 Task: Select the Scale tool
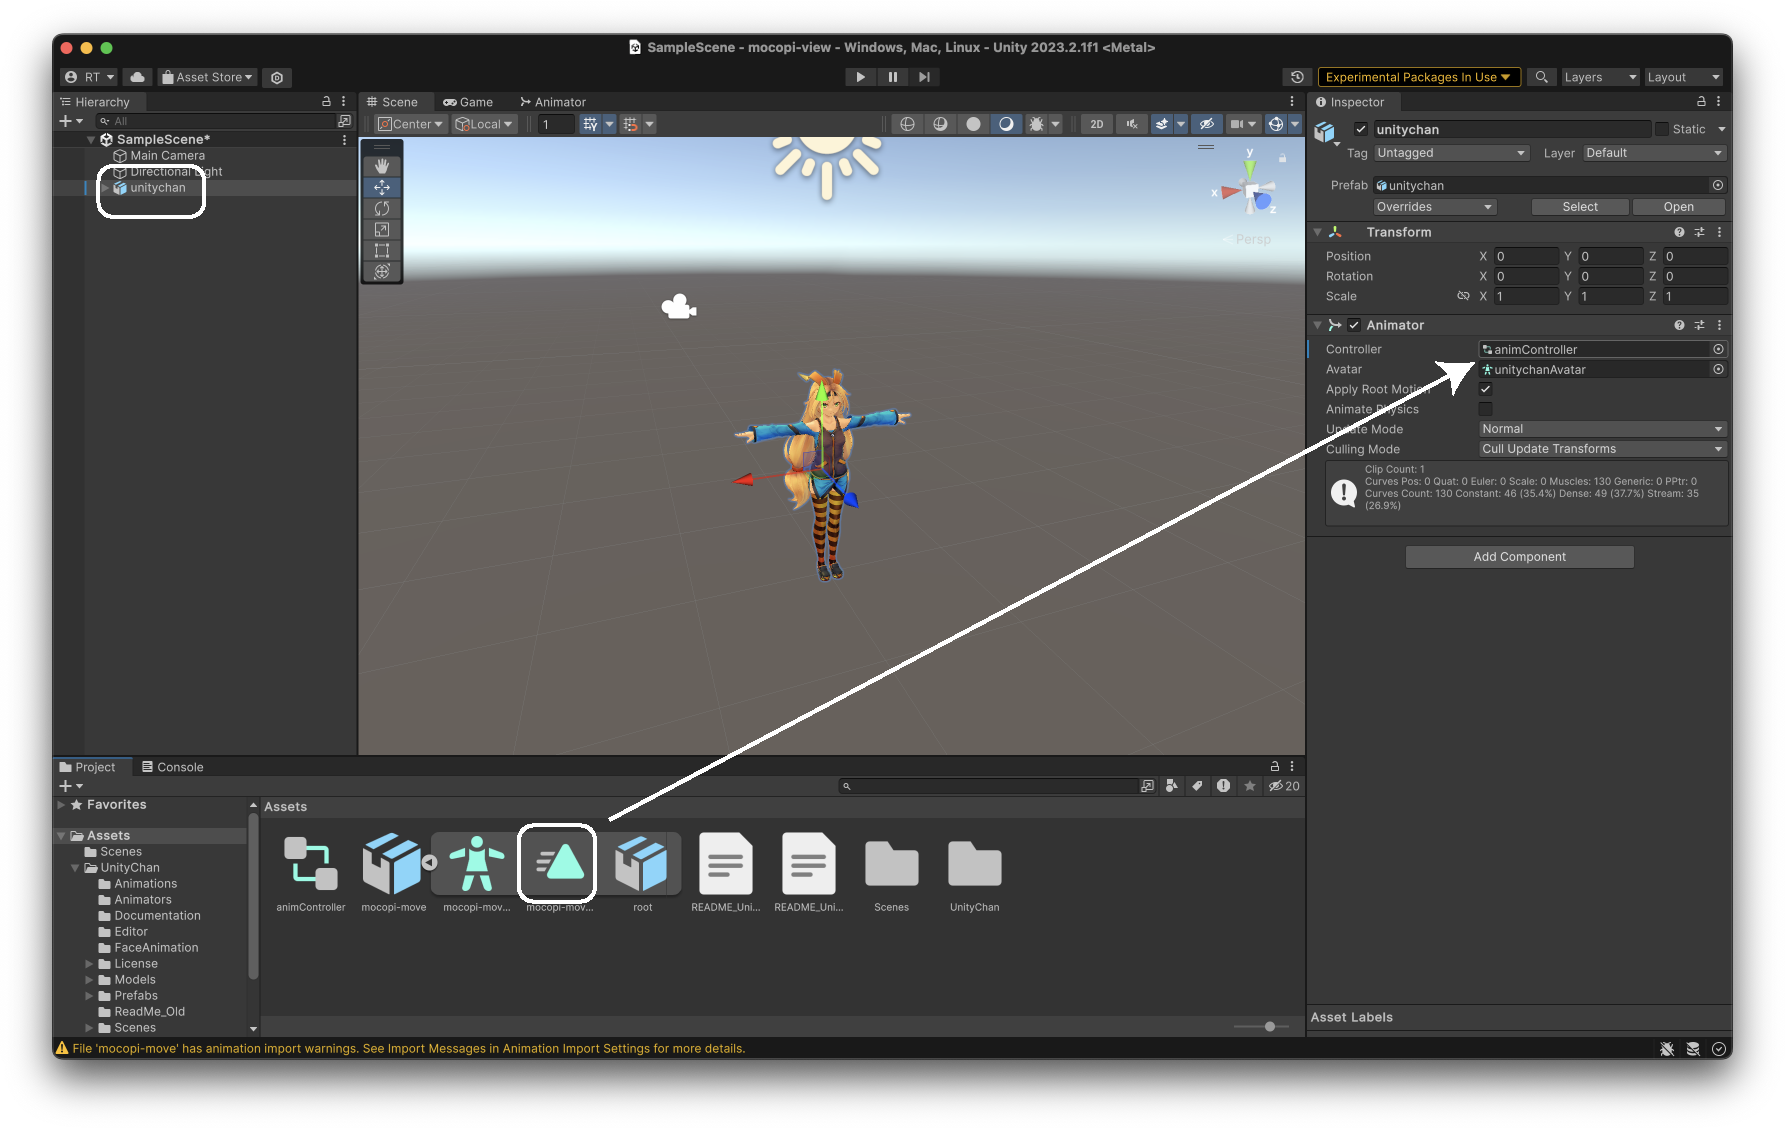point(382,229)
